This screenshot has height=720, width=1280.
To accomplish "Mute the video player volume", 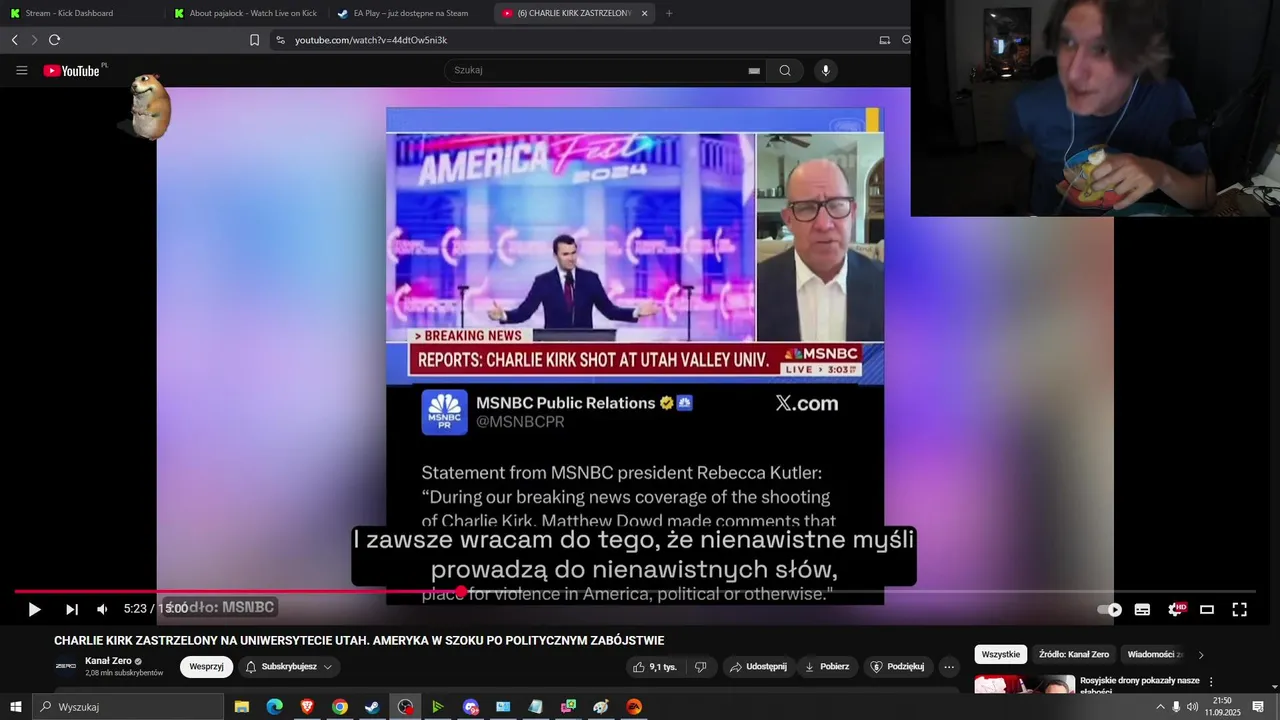I will click(x=102, y=609).
